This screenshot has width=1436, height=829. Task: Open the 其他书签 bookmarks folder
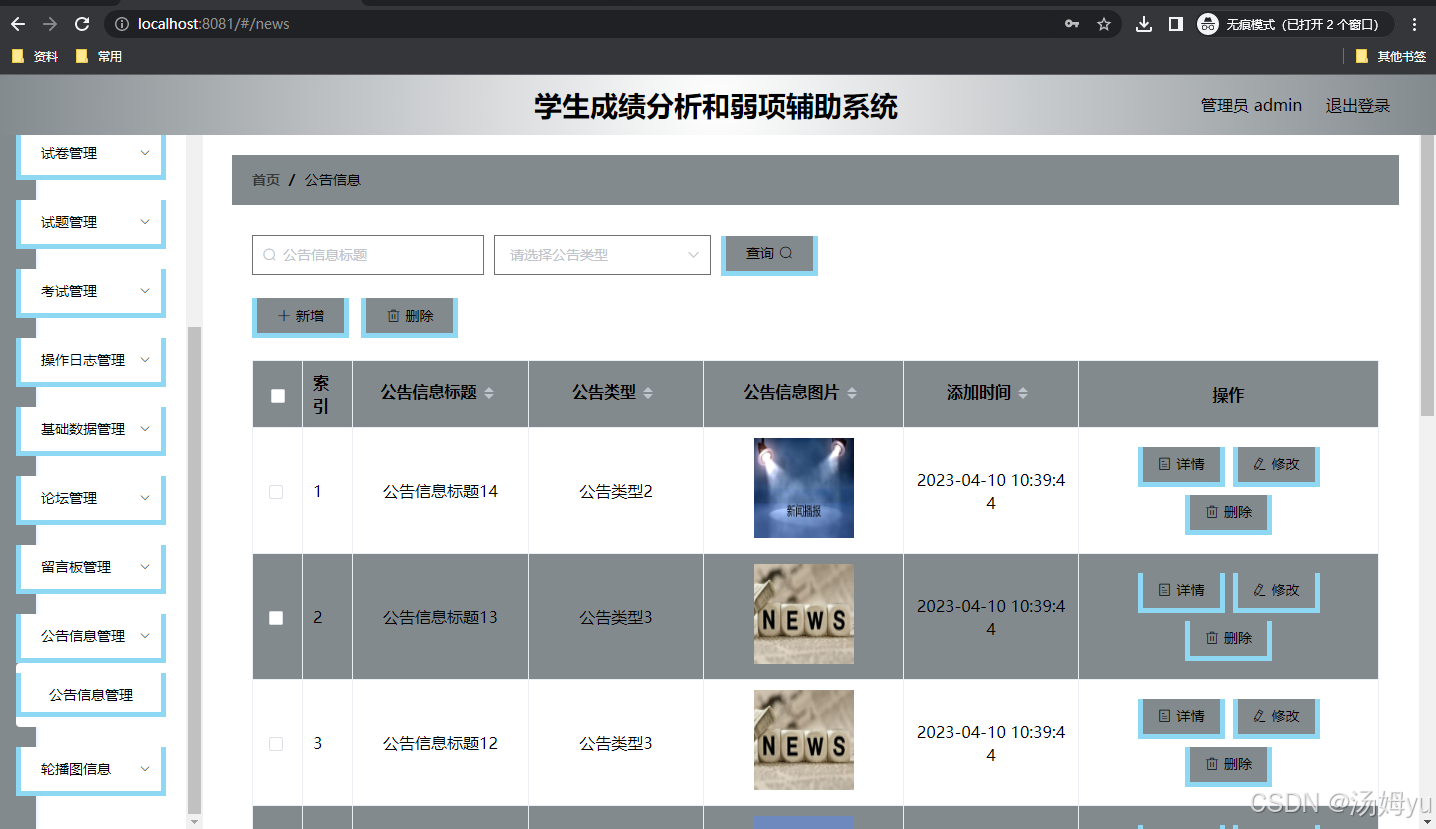click(x=1391, y=57)
